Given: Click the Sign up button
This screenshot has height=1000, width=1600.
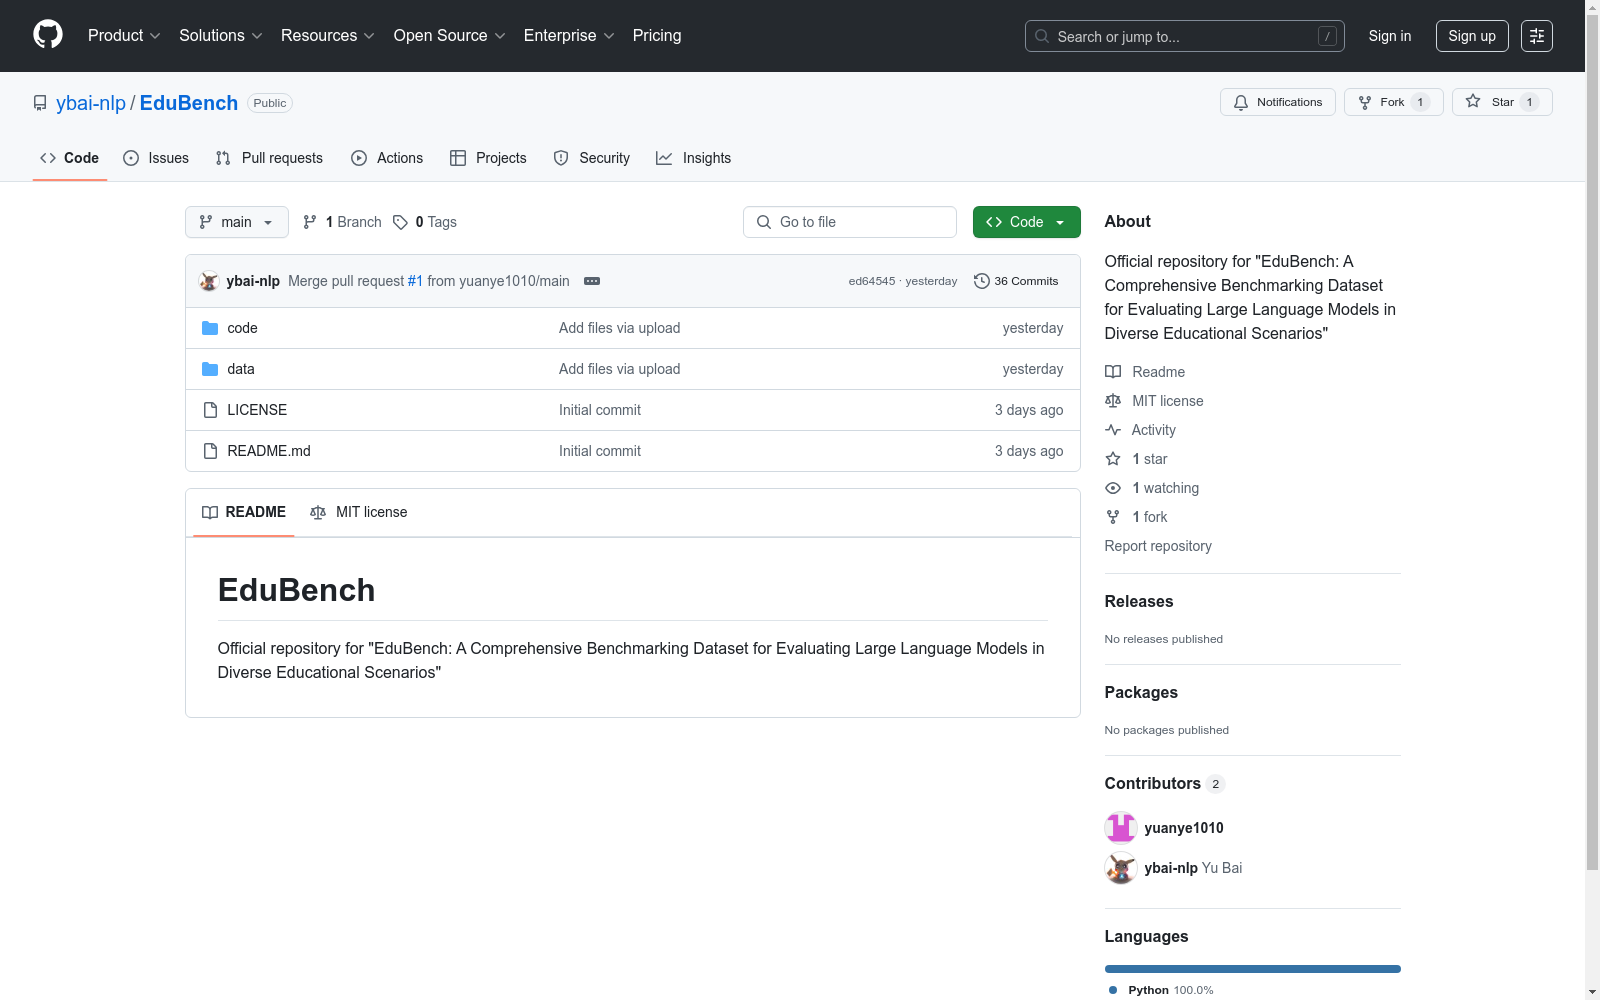Looking at the screenshot, I should [1472, 36].
